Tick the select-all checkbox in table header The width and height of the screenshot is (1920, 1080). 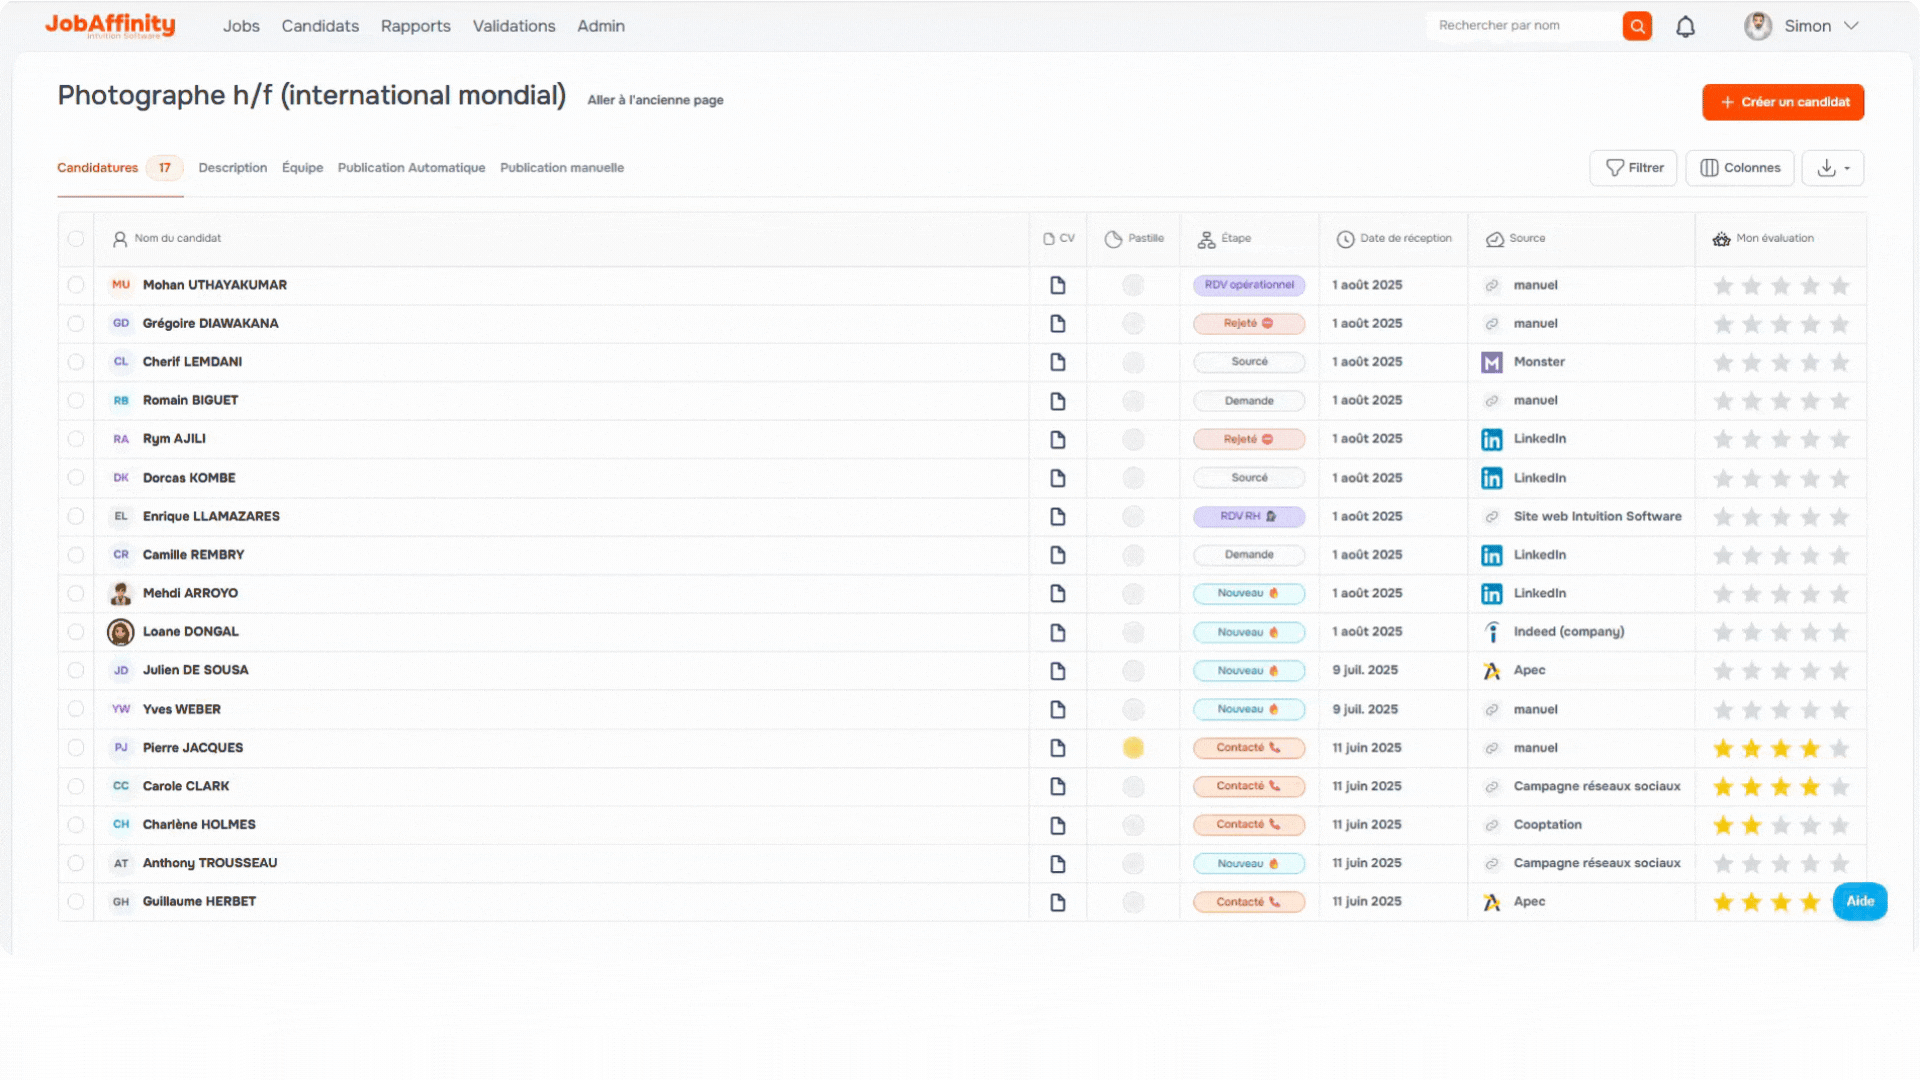tap(76, 239)
